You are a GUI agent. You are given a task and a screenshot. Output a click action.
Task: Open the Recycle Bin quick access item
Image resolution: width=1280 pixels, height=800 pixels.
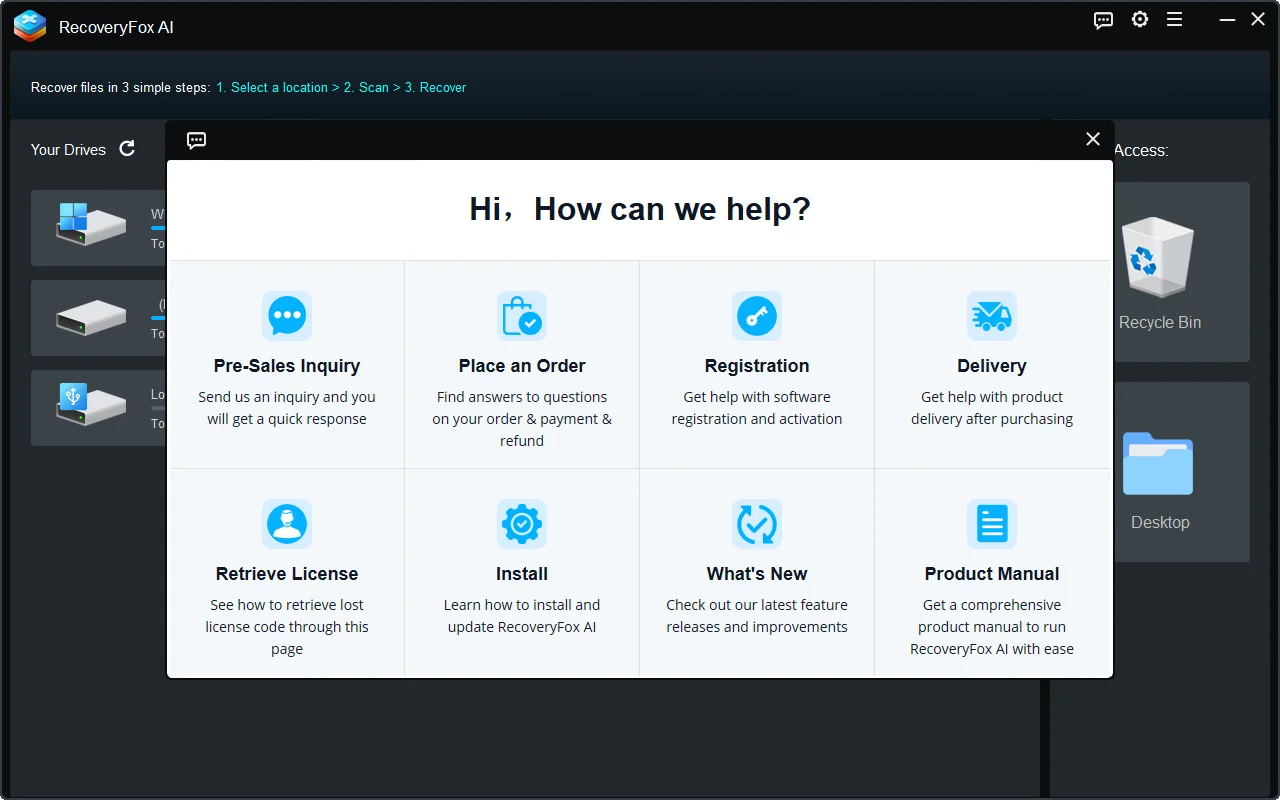click(1159, 270)
